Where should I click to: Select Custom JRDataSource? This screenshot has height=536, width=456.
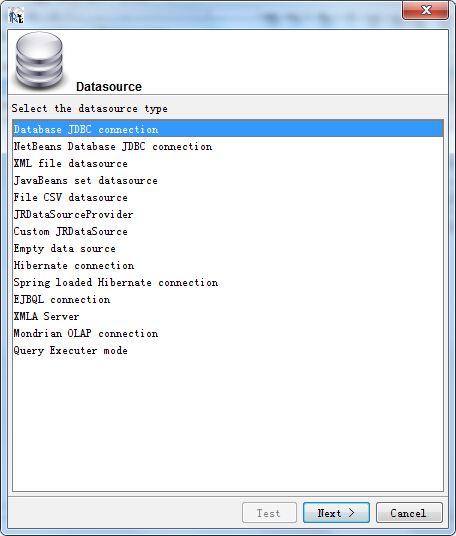[x=228, y=231]
